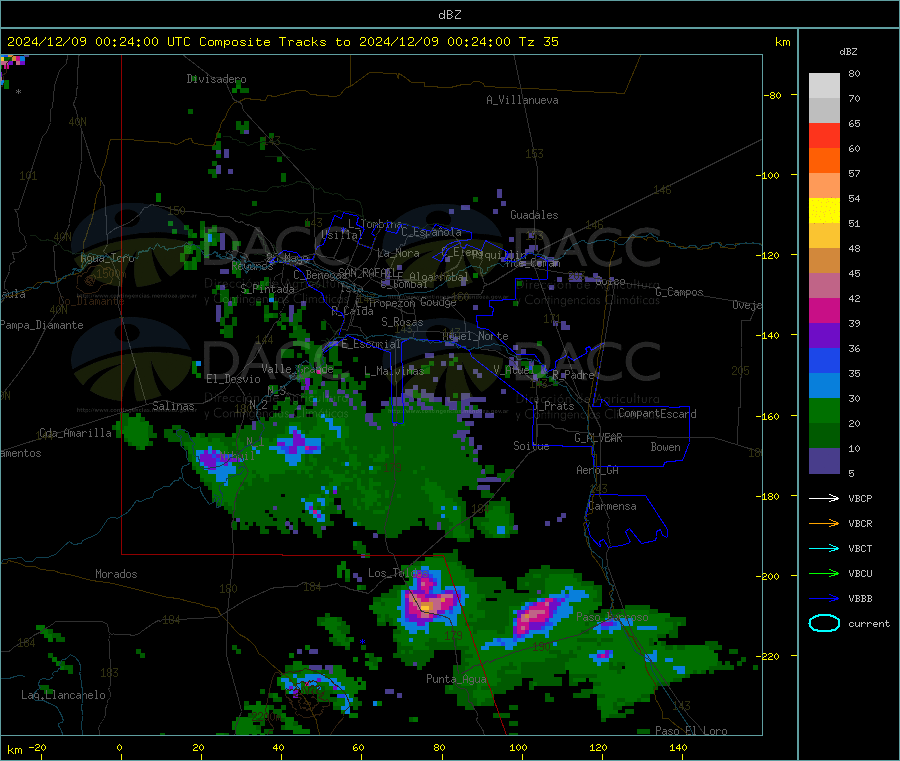The height and width of the screenshot is (761, 900).
Task: Click the Divisadero place label
Action: tap(216, 79)
